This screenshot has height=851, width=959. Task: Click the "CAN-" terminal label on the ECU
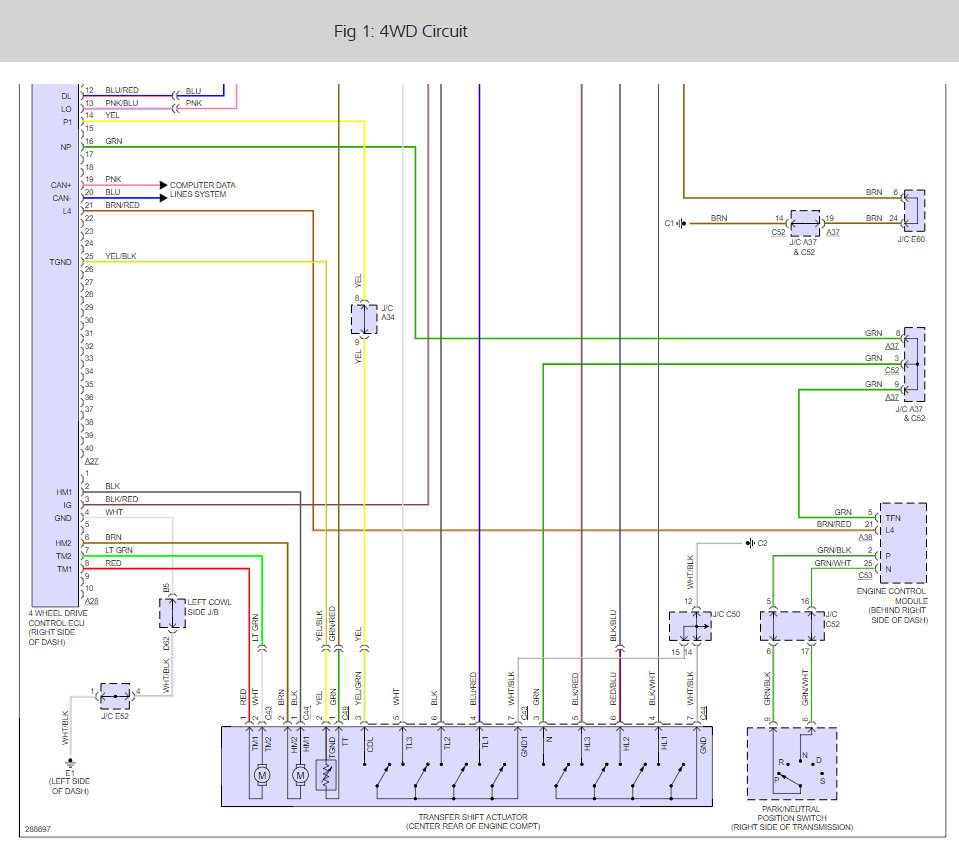coord(61,198)
